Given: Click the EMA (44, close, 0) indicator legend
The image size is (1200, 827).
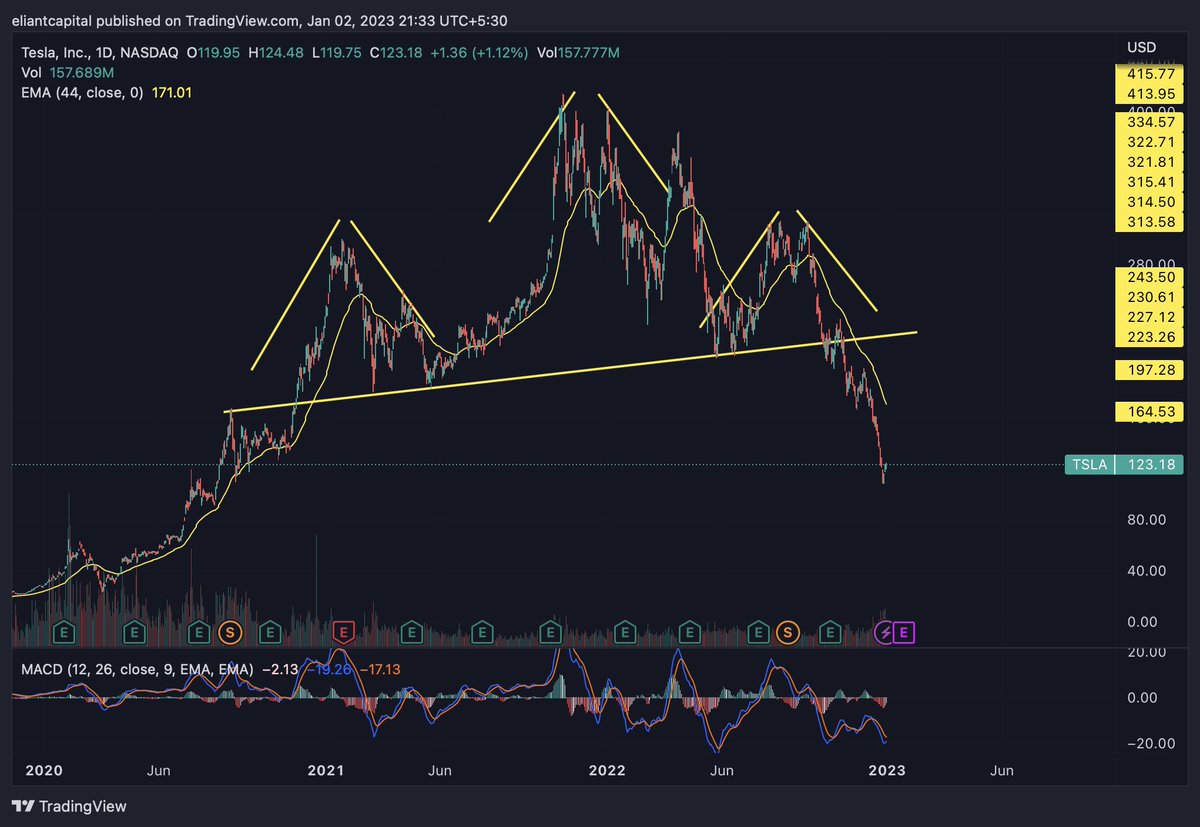Looking at the screenshot, I should pyautogui.click(x=84, y=92).
